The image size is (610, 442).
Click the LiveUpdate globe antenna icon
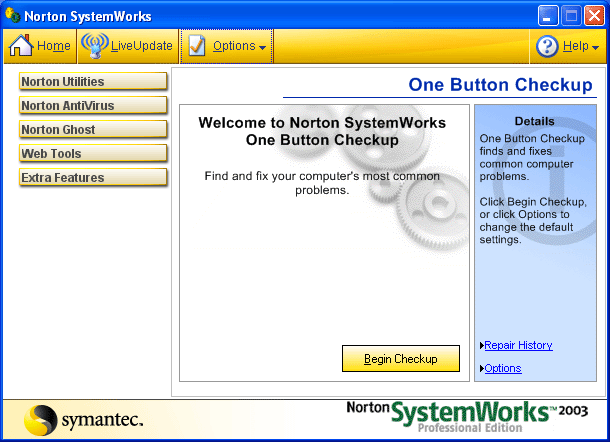(x=94, y=46)
